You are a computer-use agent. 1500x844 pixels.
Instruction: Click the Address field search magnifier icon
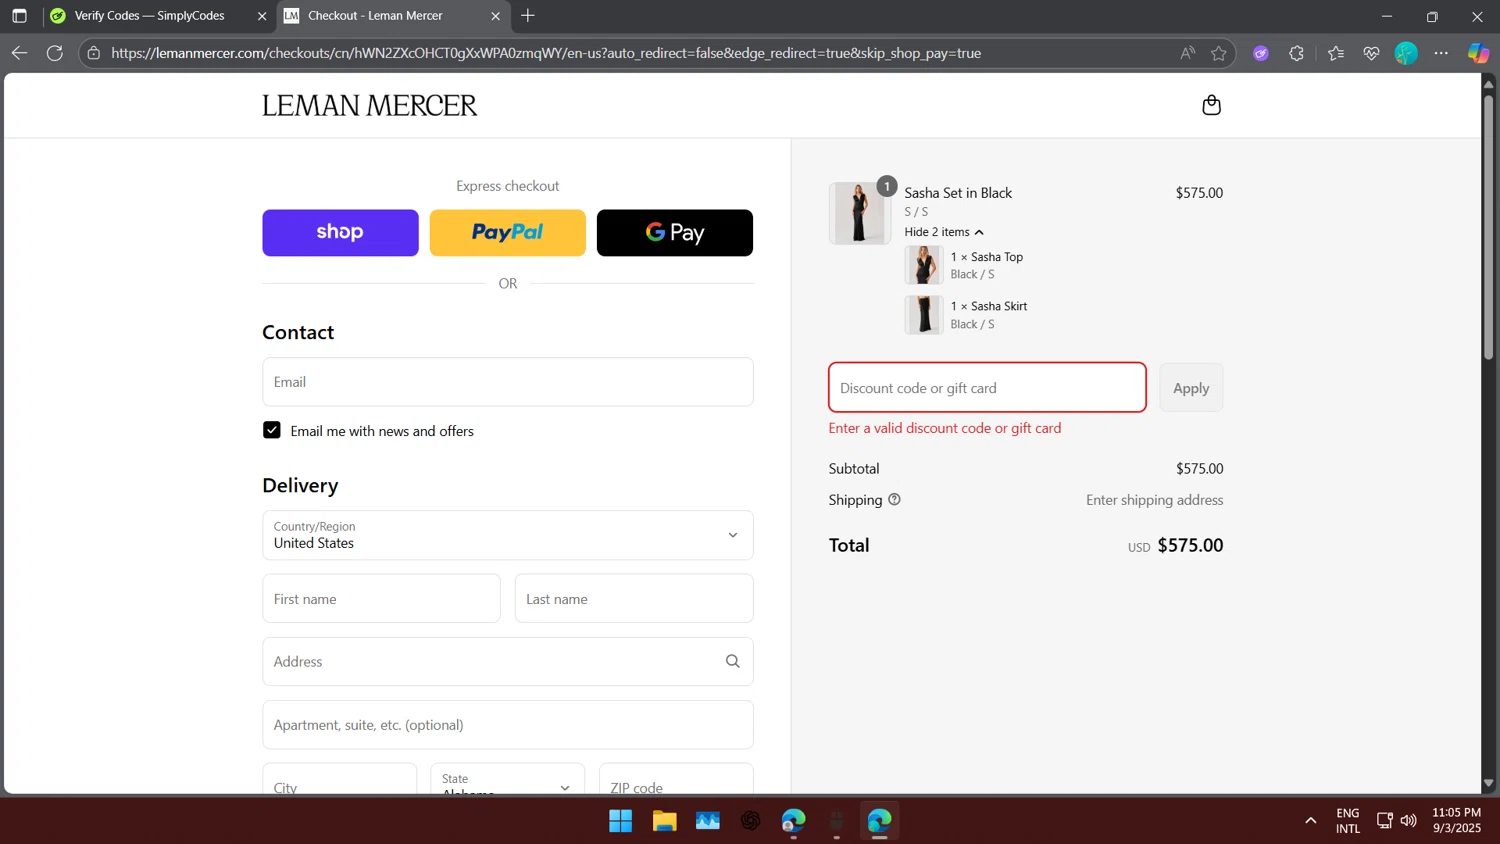point(732,661)
